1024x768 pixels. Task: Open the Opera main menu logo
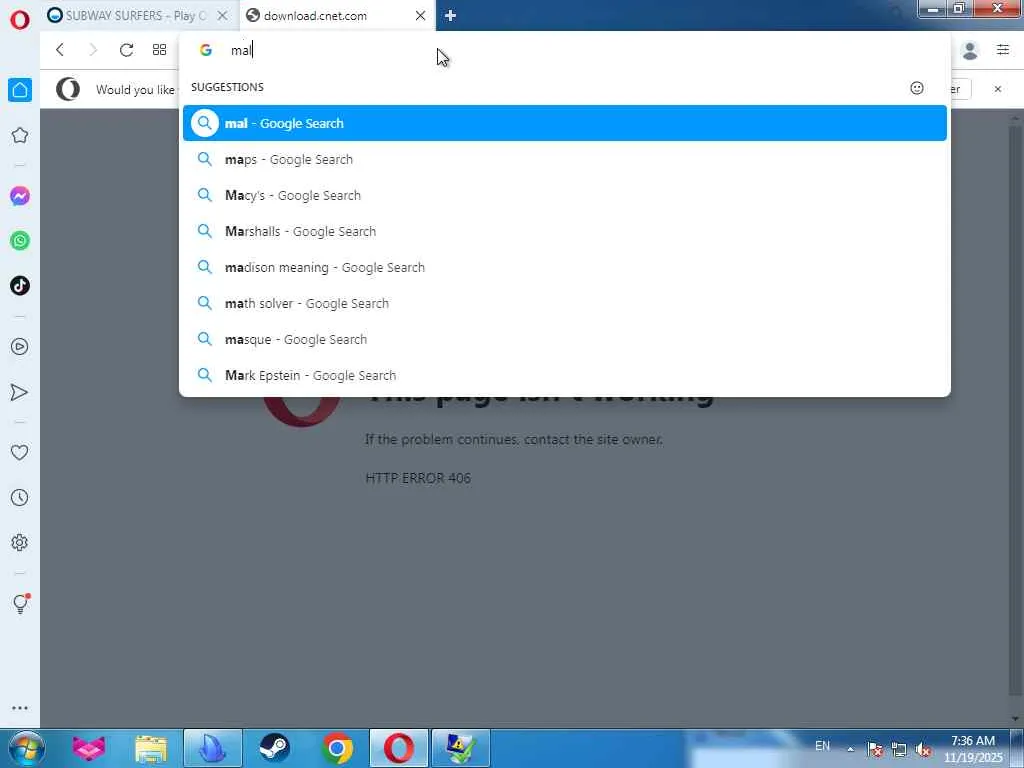click(20, 20)
